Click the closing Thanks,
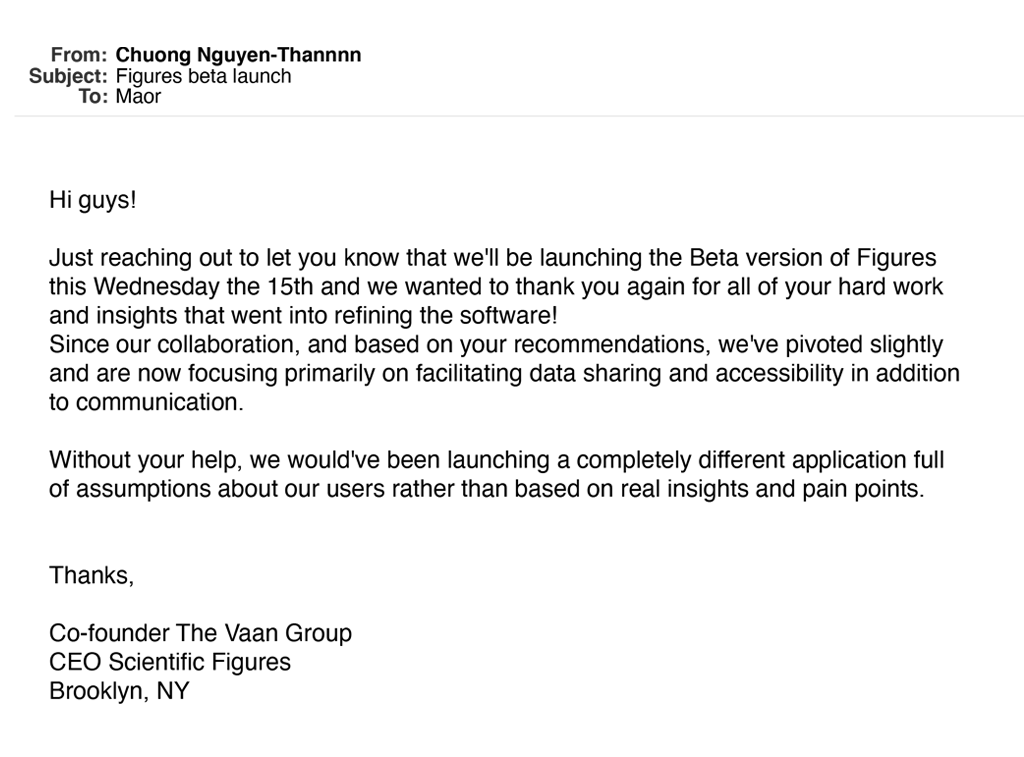The height and width of the screenshot is (757, 1024). click(x=91, y=575)
